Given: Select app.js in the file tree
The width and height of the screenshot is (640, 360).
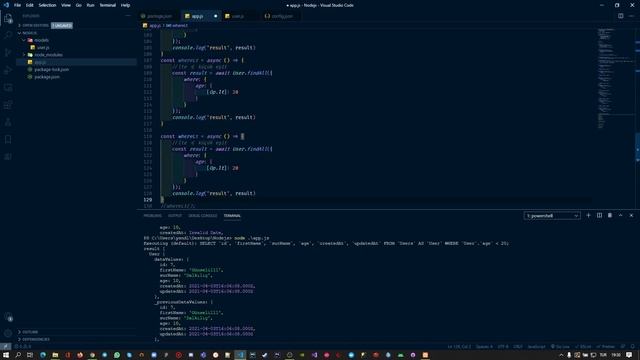Looking at the screenshot, I should click(x=76, y=62).
